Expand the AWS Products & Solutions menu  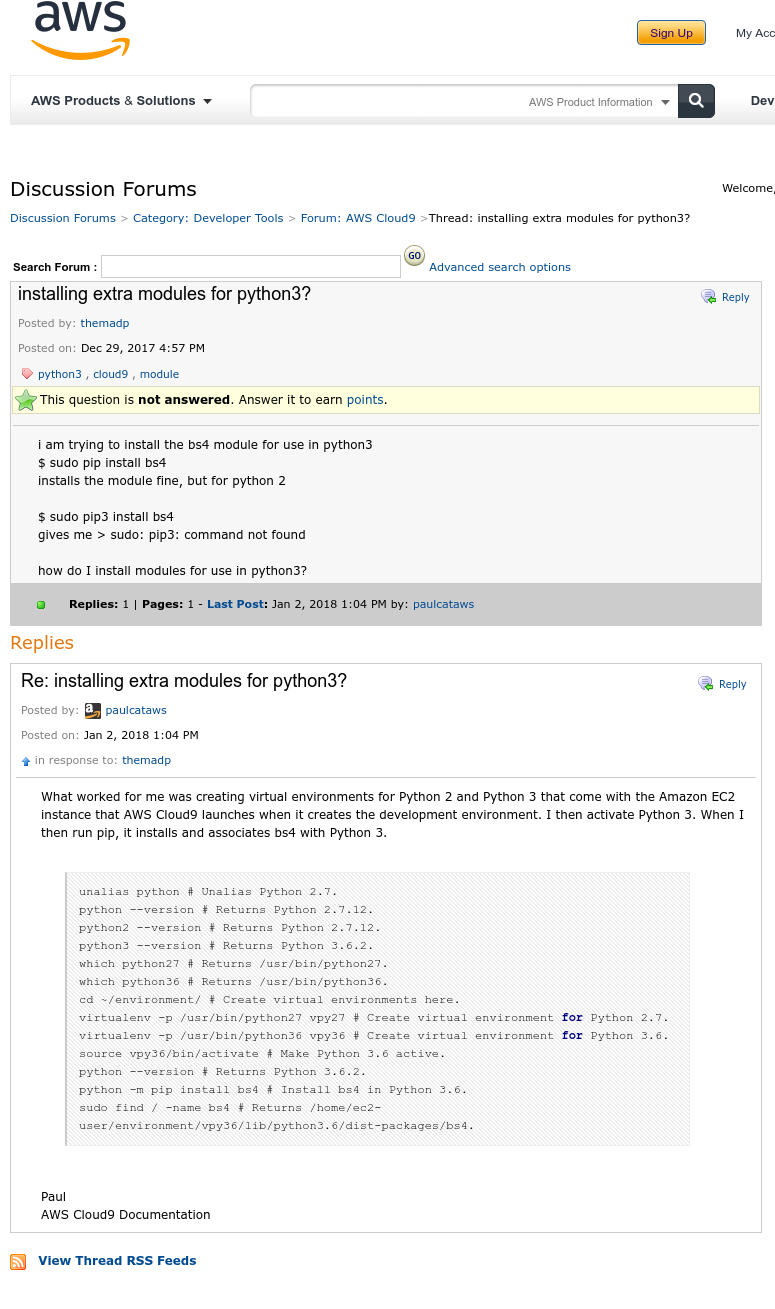tap(121, 101)
